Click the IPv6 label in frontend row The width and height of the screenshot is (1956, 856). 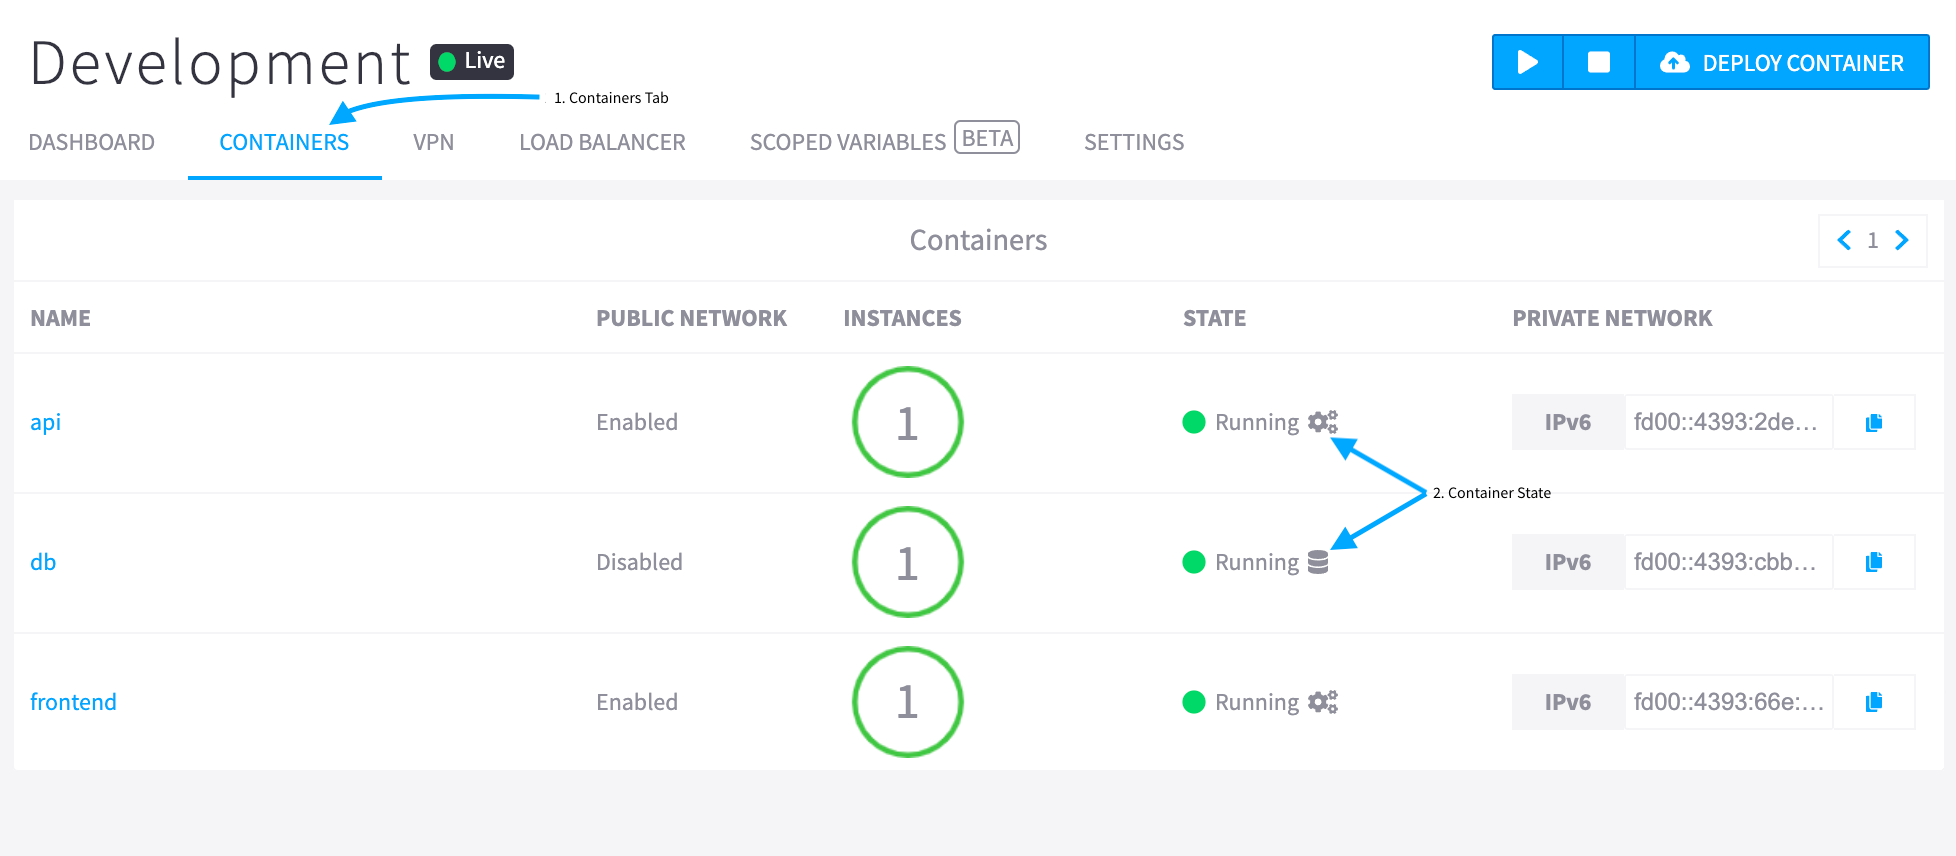(1568, 702)
